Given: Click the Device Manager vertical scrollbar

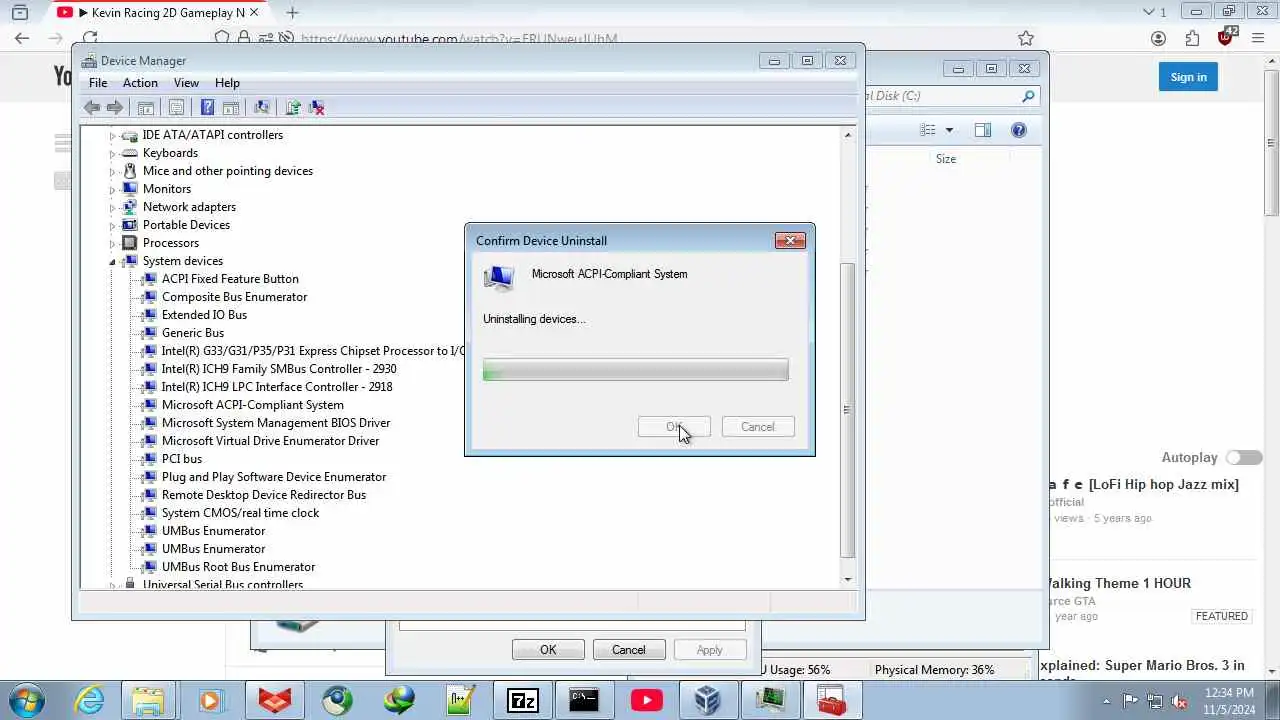Looking at the screenshot, I should tap(848, 409).
